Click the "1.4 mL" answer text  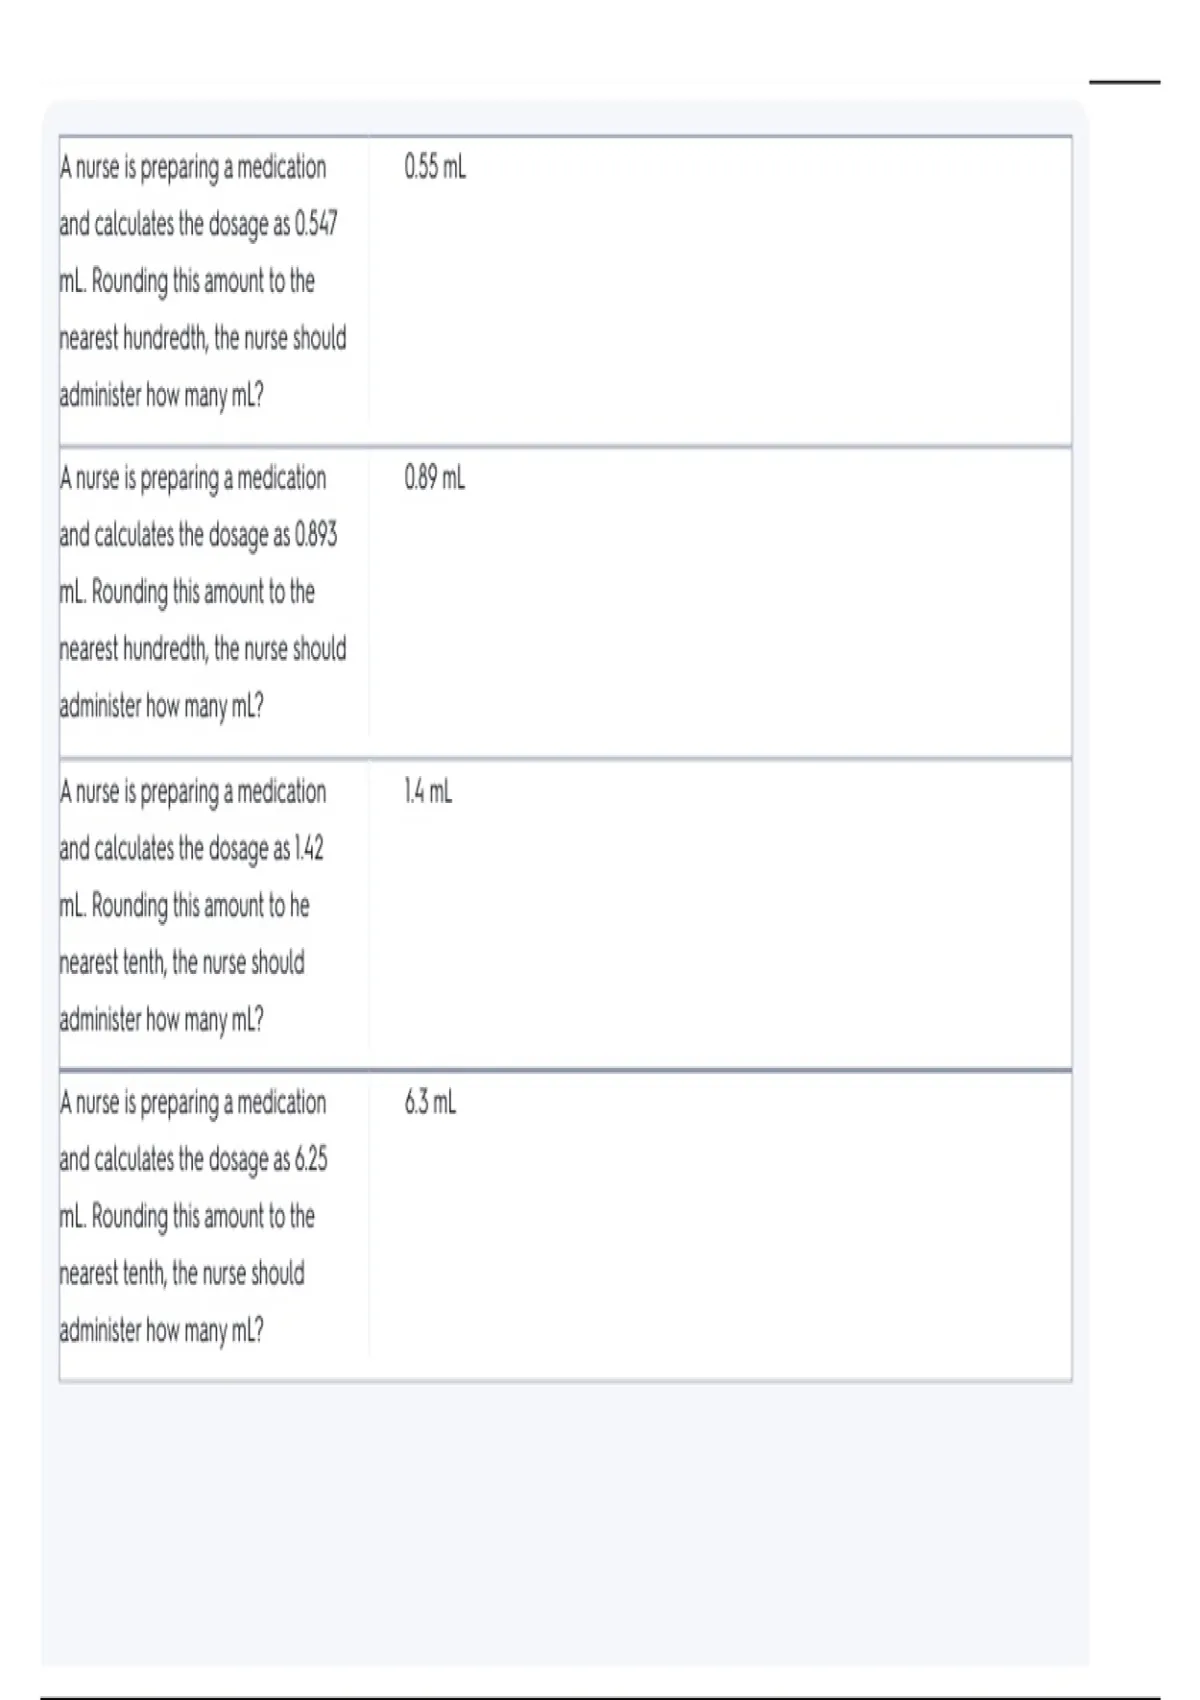(428, 792)
